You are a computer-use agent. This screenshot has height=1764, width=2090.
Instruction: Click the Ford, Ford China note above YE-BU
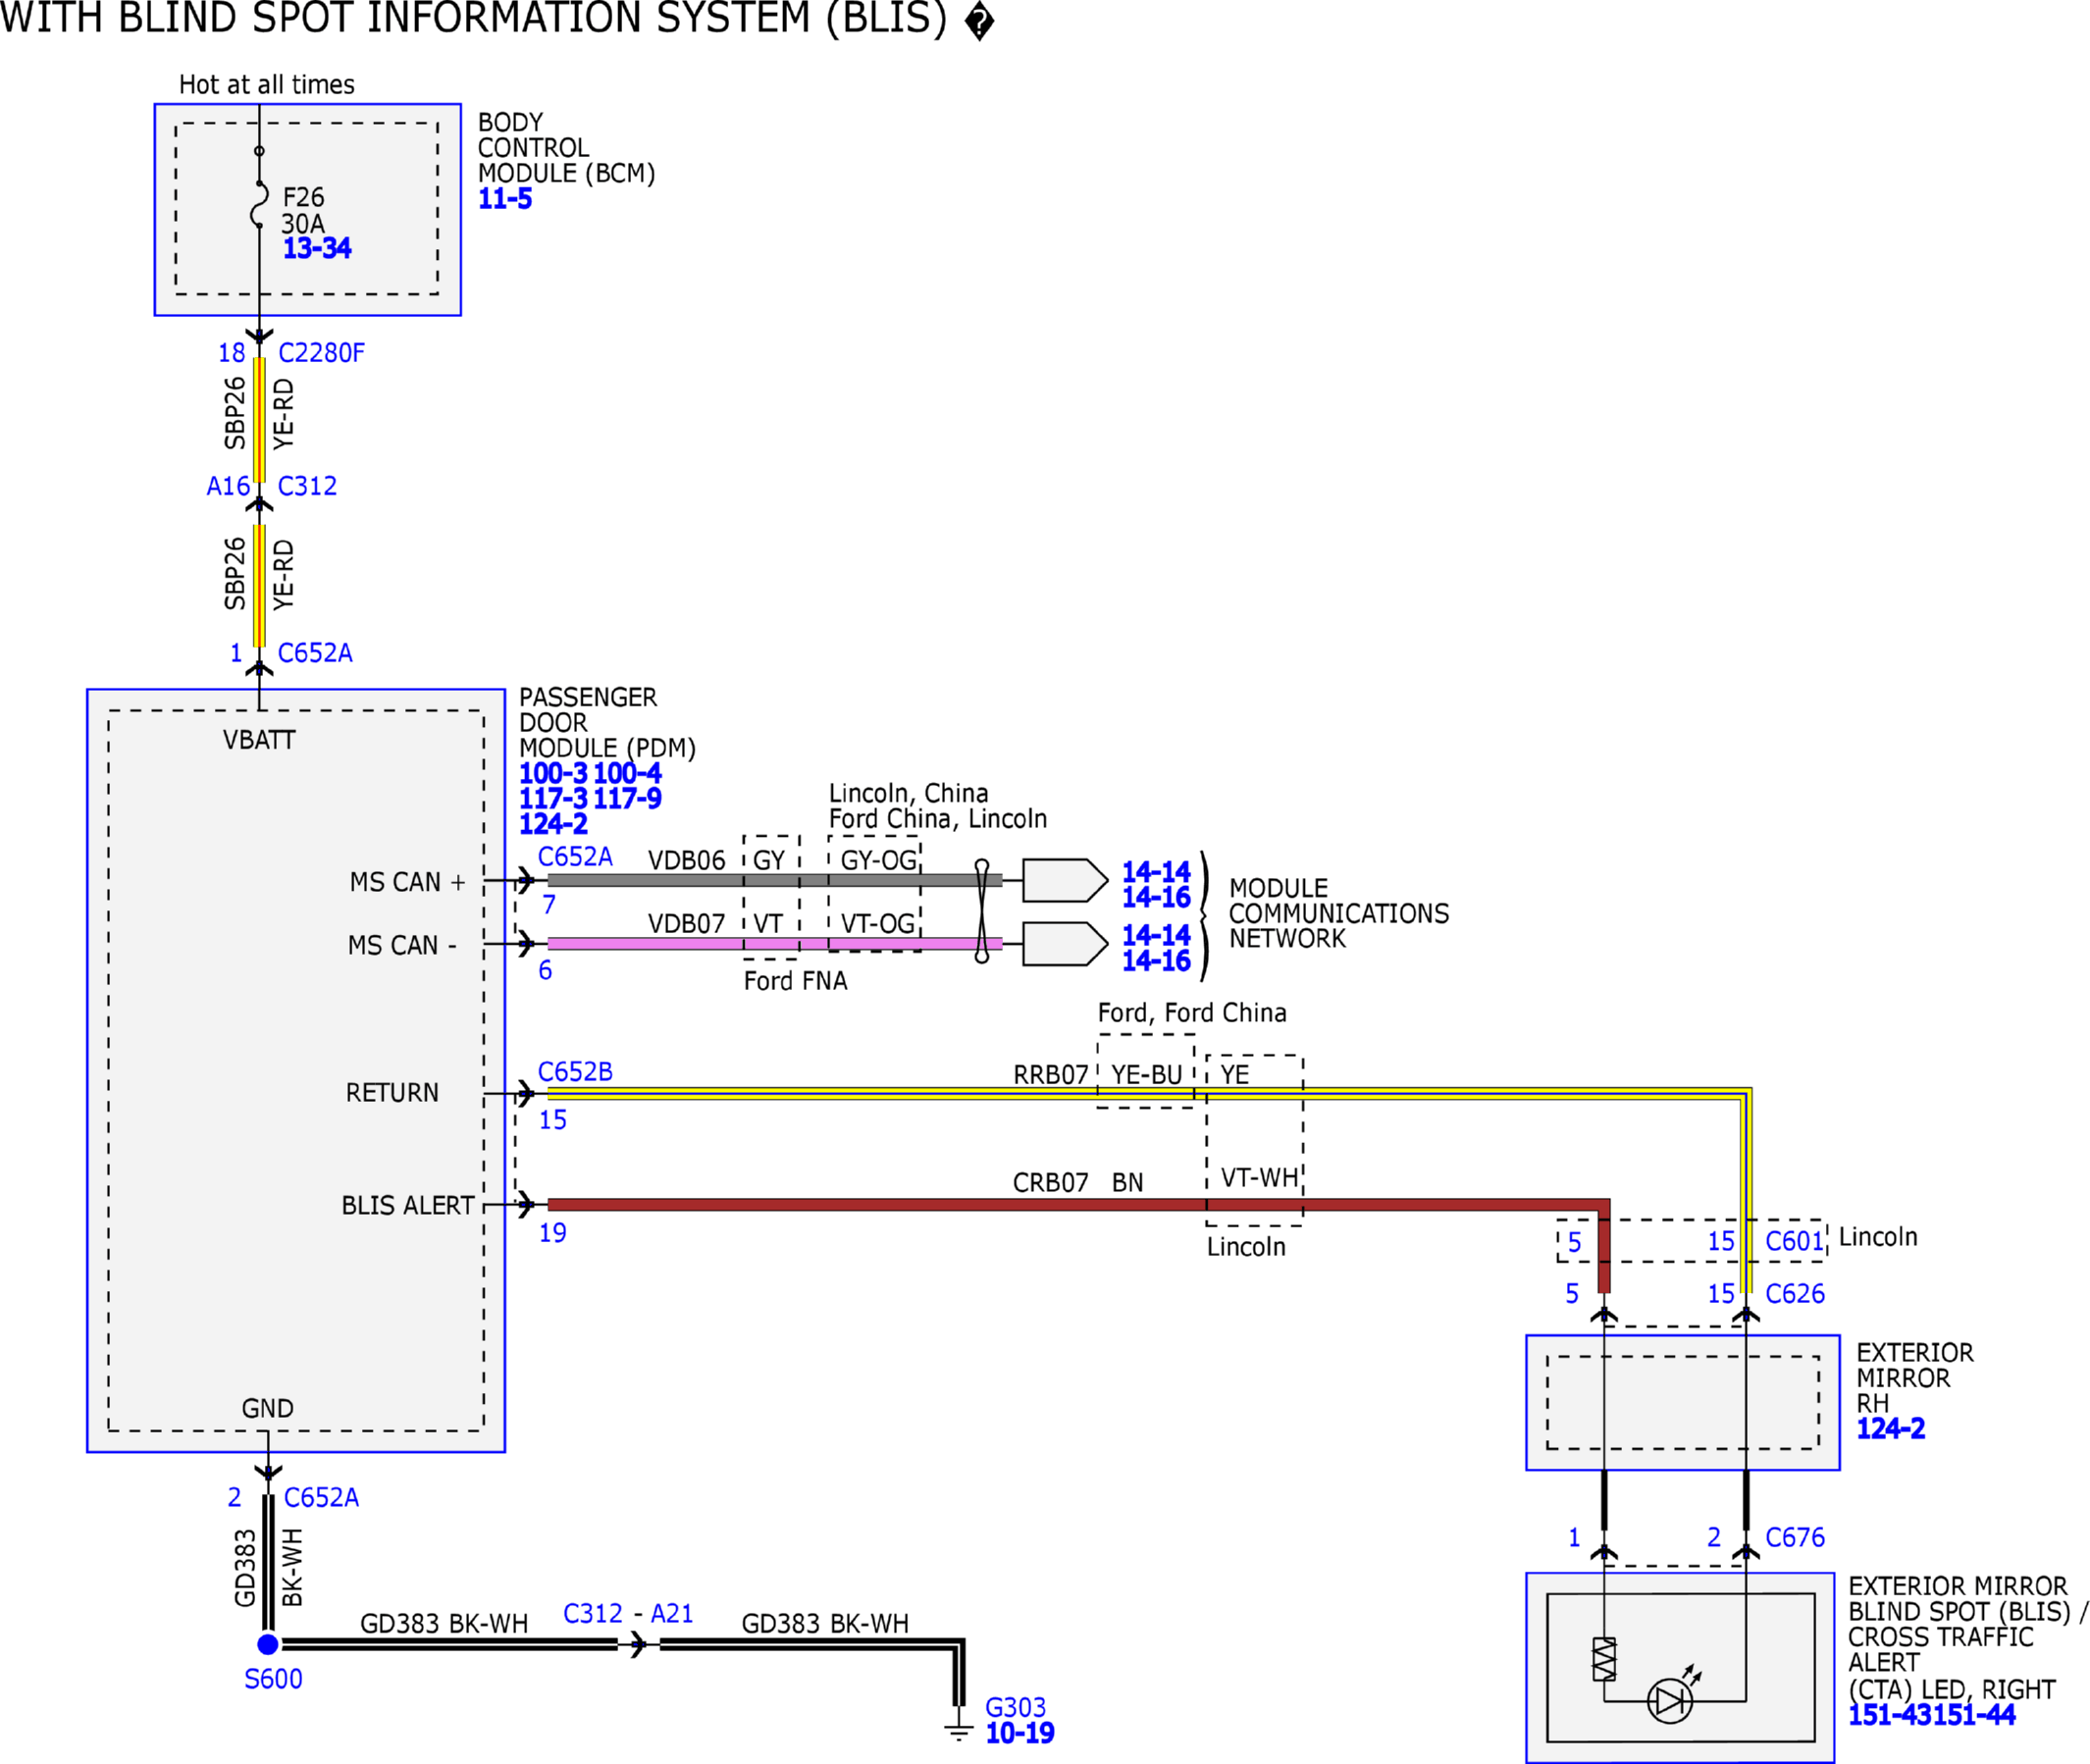point(1192,1013)
